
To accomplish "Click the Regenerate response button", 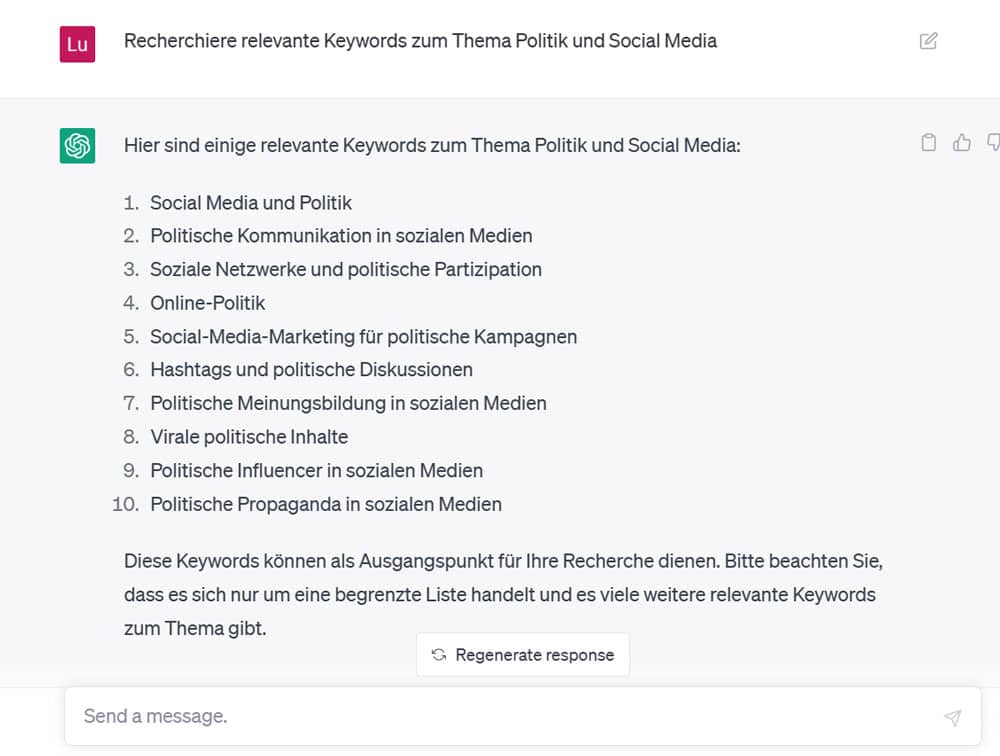I will 522,655.
